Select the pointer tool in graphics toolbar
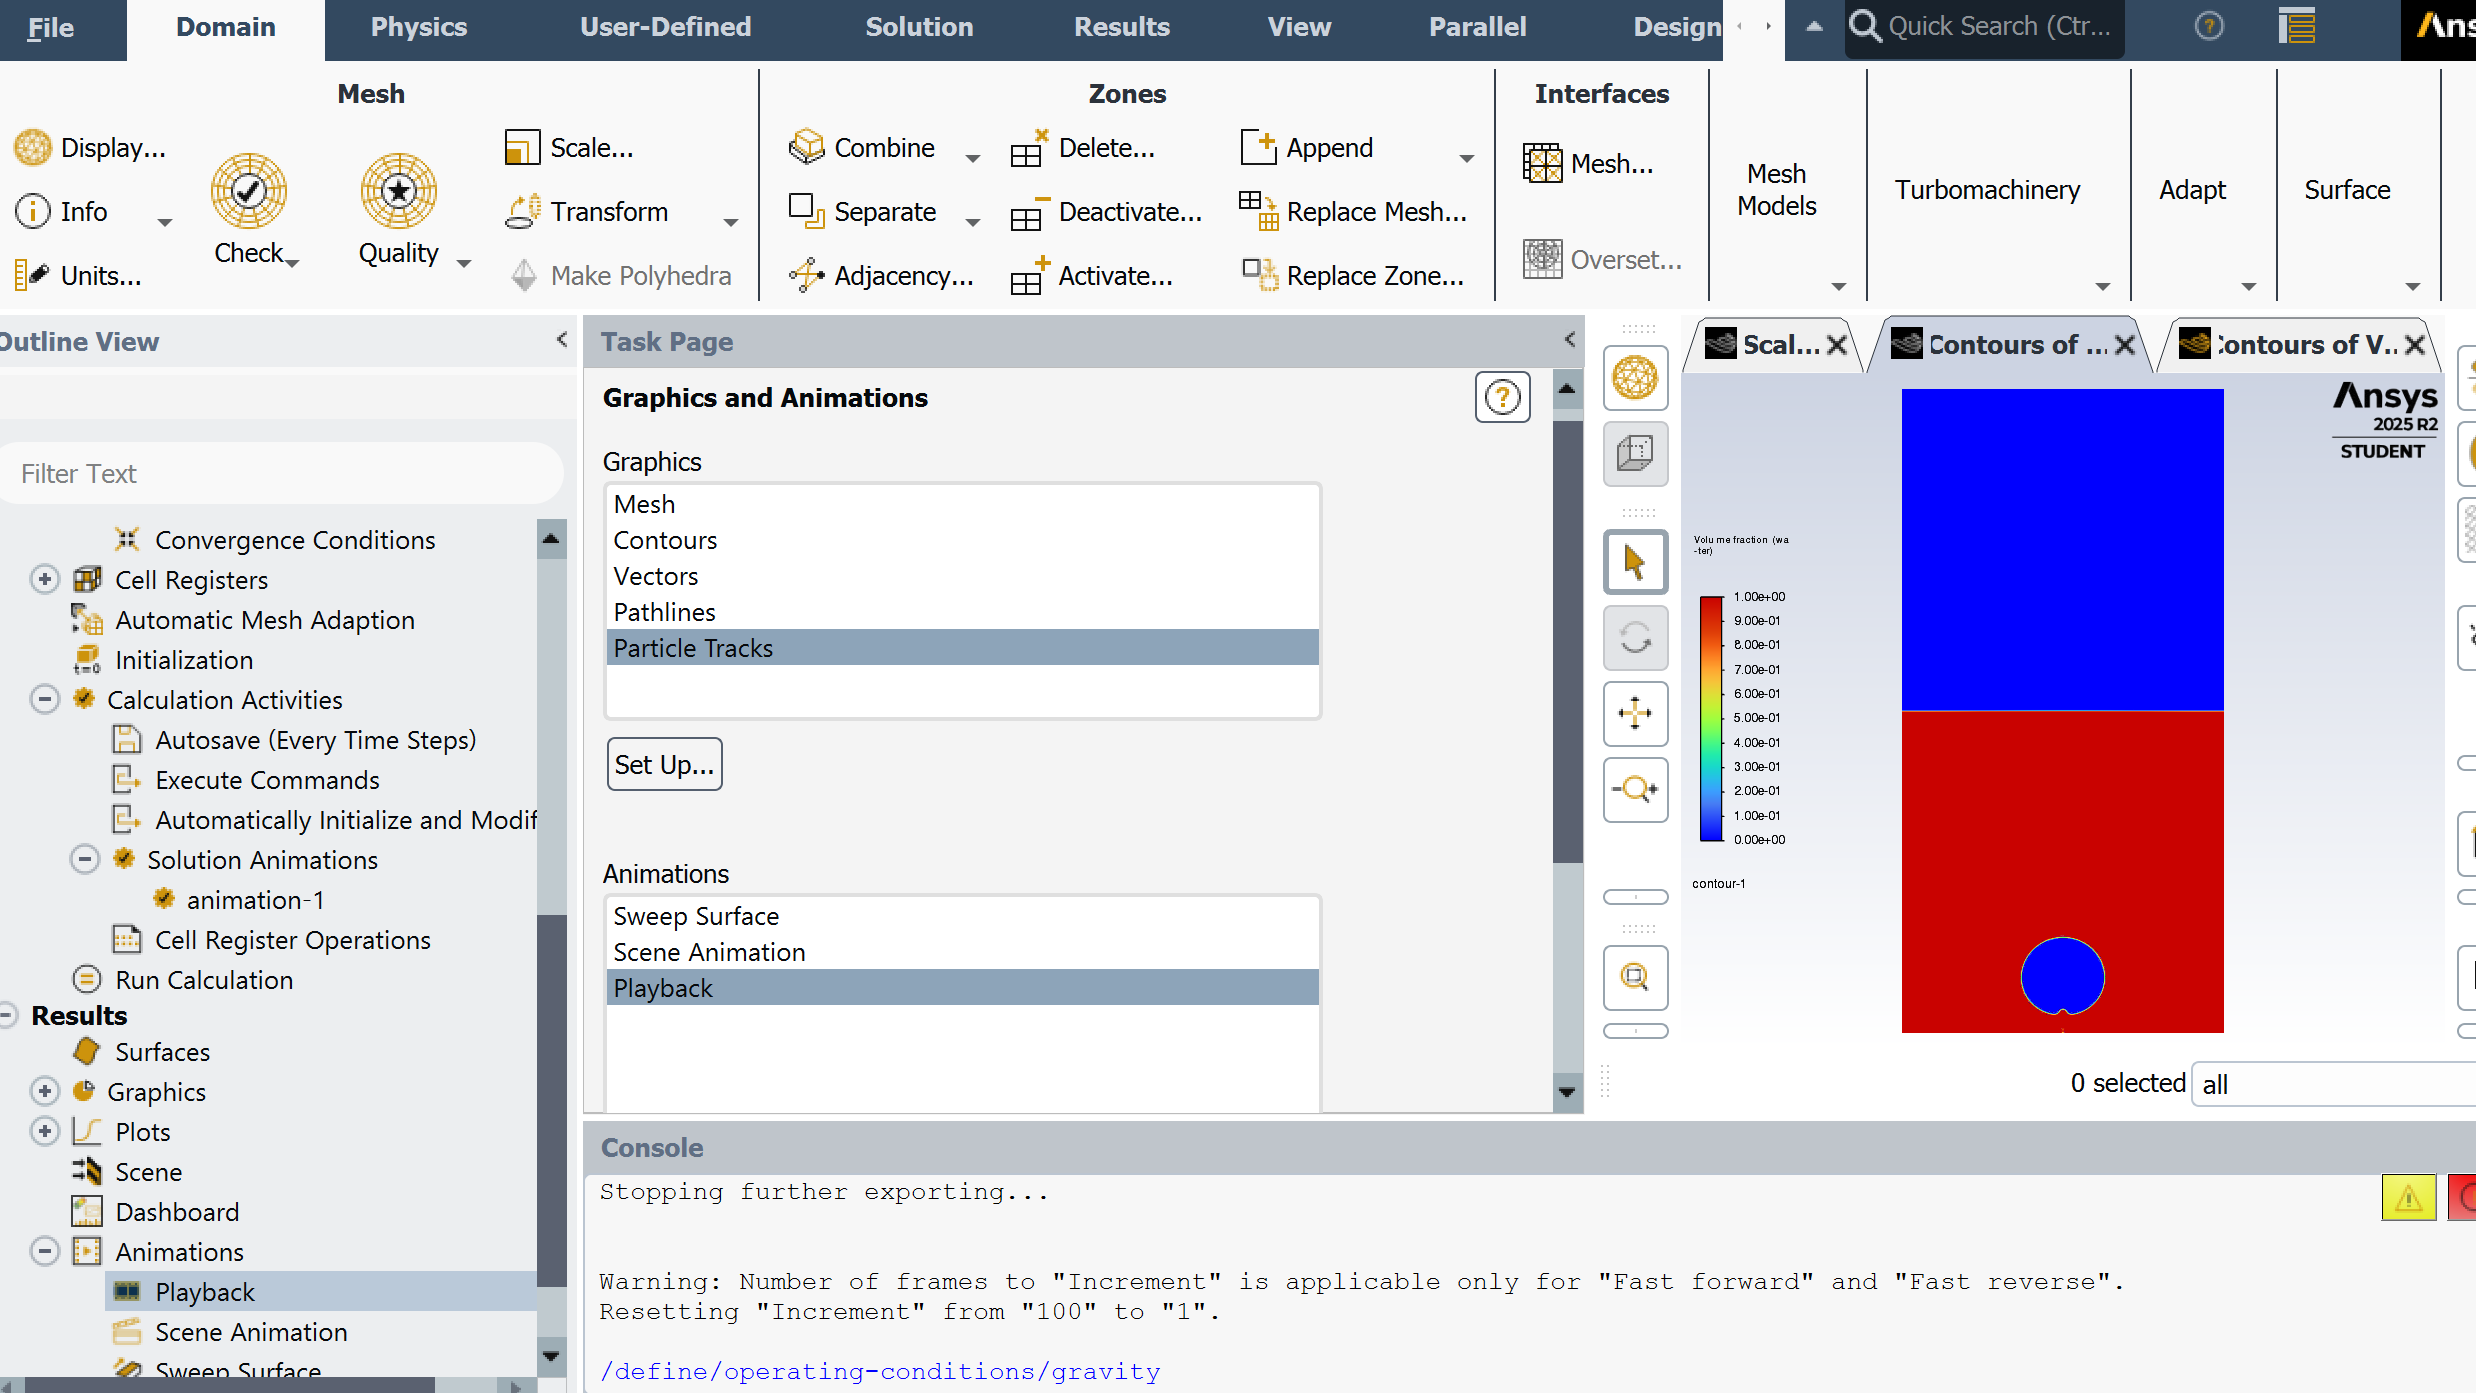The width and height of the screenshot is (2476, 1393). (1635, 562)
